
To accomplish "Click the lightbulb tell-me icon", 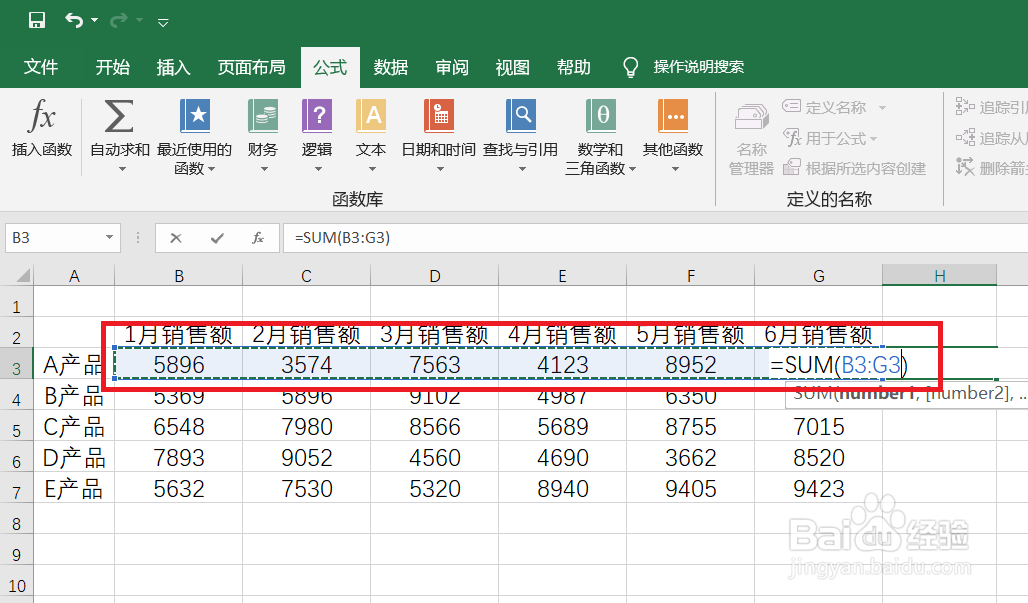I will [630, 67].
